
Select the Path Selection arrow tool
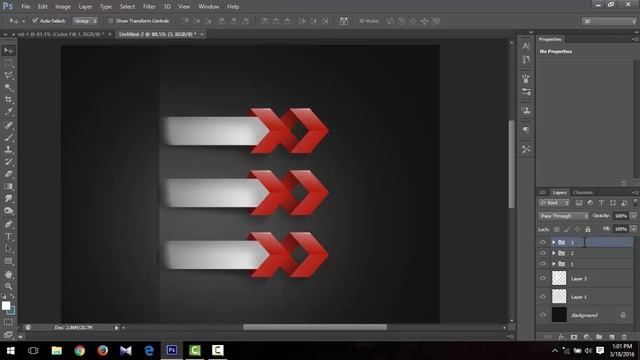click(x=8, y=249)
